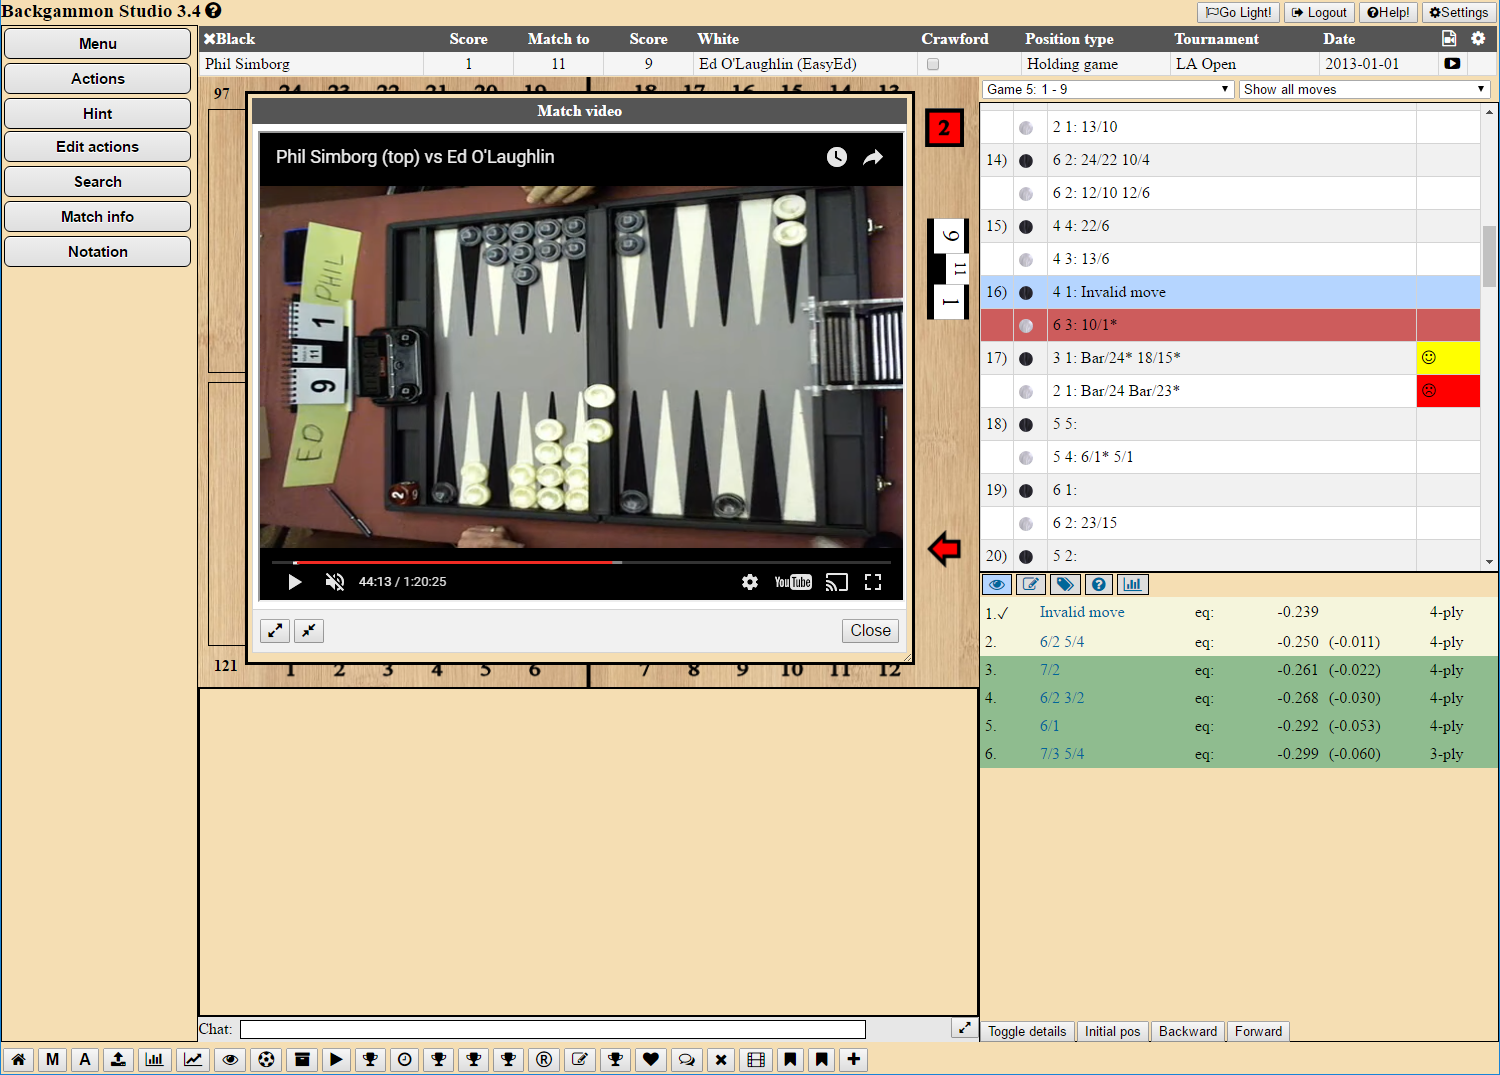Toggle the Crawford checkbox
Screen dimensions: 1500x1075
(933, 64)
